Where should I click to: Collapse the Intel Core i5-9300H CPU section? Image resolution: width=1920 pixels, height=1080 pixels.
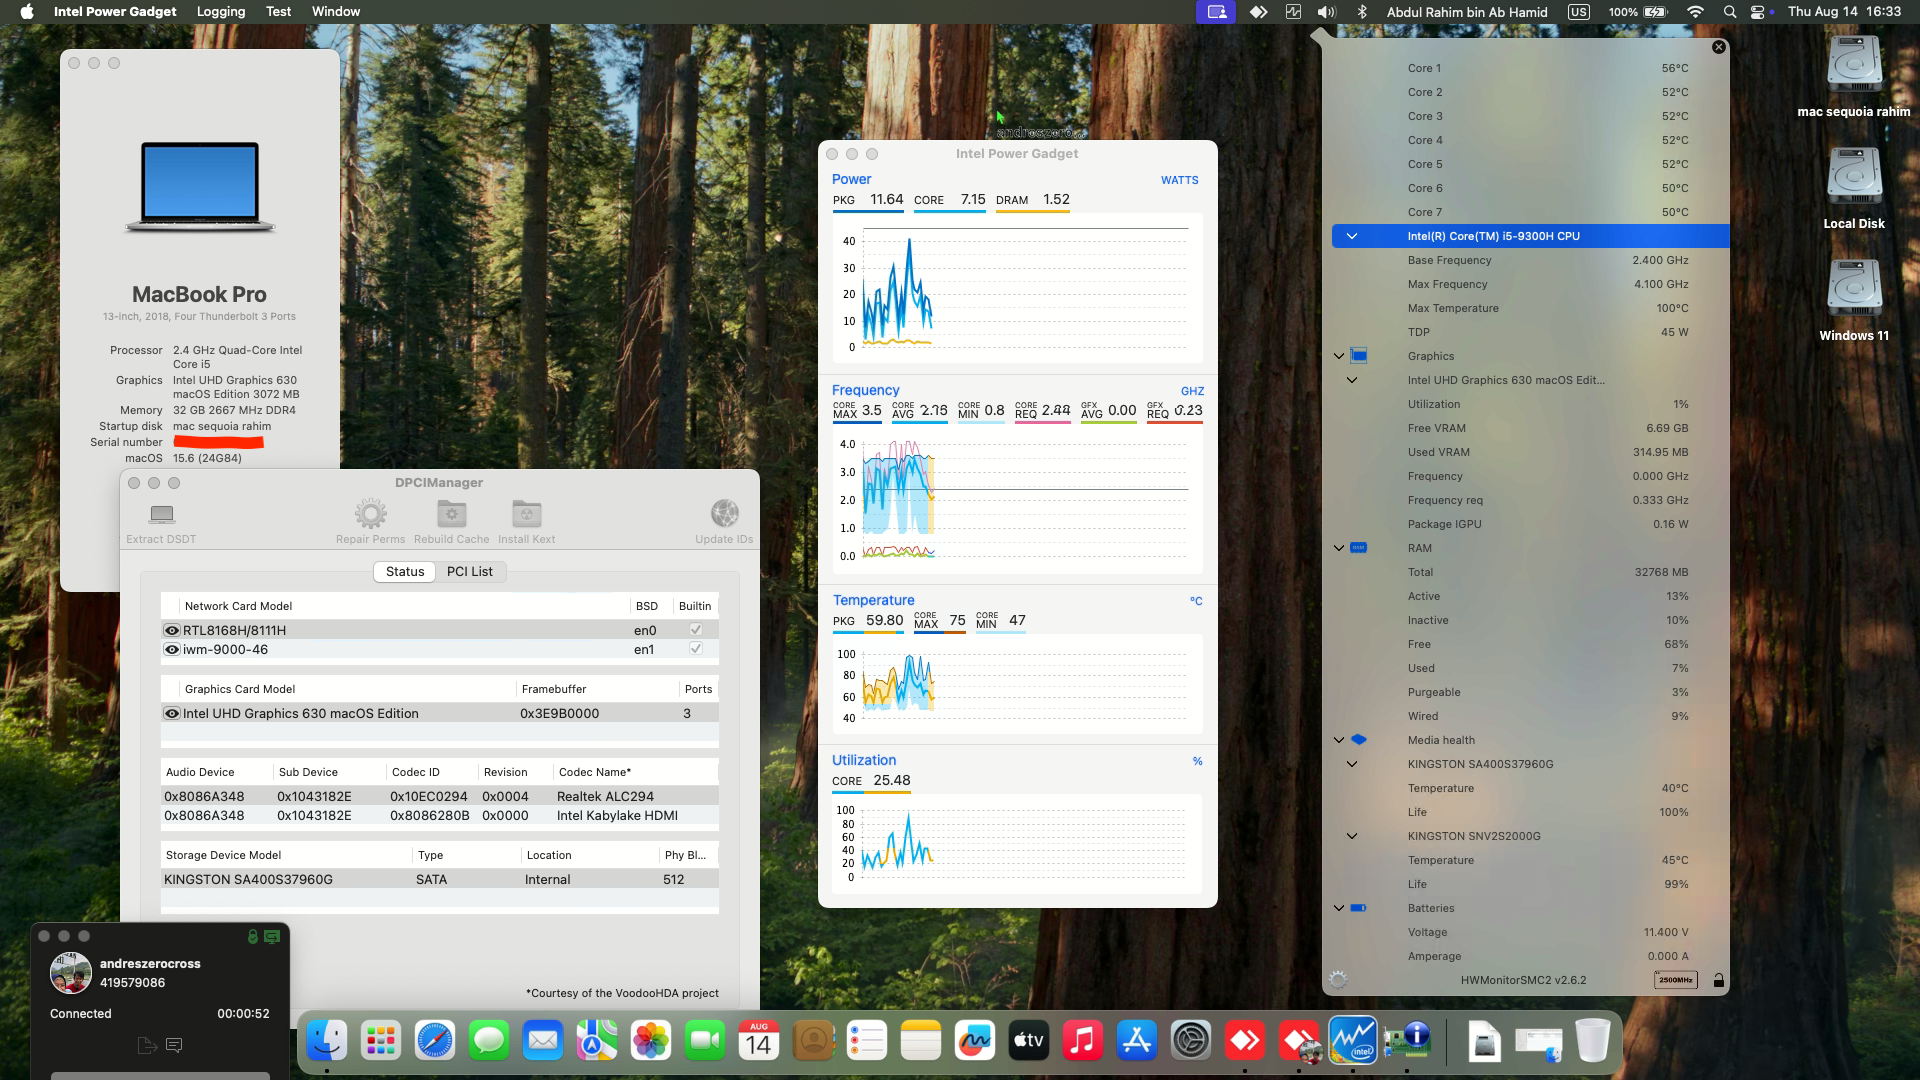click(x=1352, y=236)
